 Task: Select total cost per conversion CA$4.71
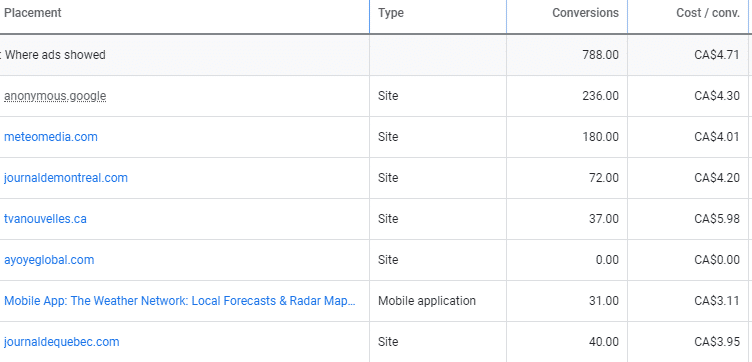click(717, 55)
